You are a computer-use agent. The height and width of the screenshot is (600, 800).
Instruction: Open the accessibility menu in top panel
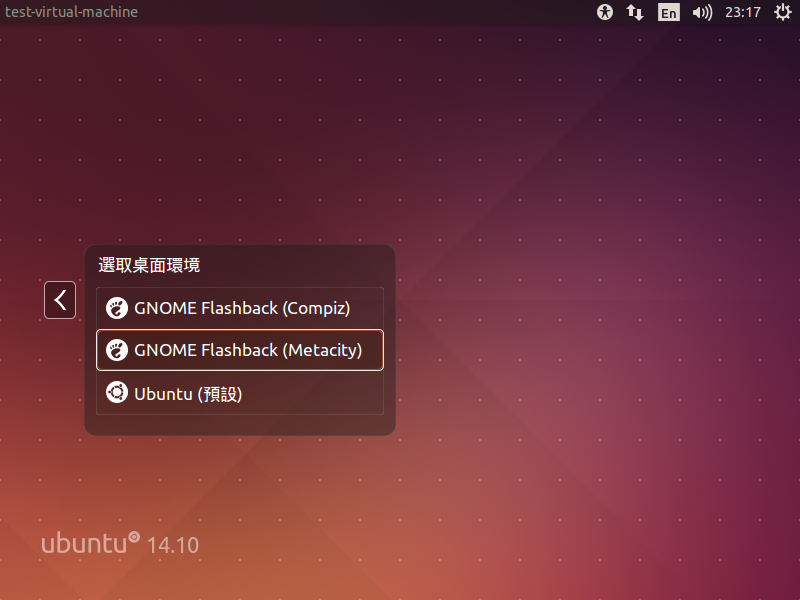click(604, 12)
